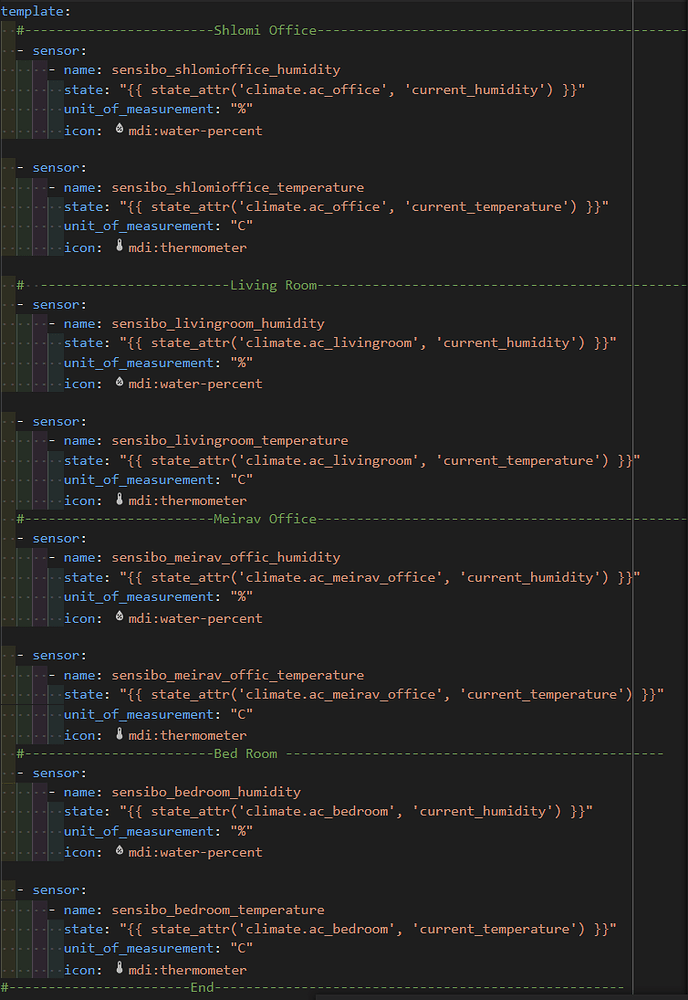The image size is (688, 1000).
Task: Select thermometer icon in sensibo_meirav_offic_temperature block
Action: [120, 735]
